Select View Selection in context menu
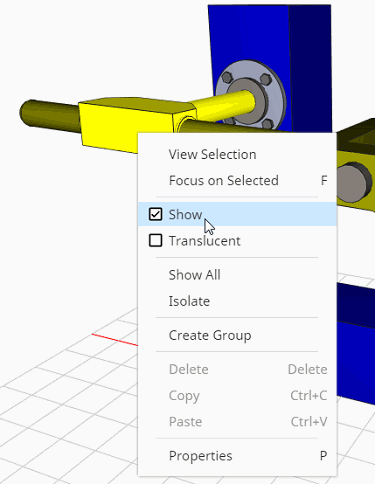 coord(237,154)
